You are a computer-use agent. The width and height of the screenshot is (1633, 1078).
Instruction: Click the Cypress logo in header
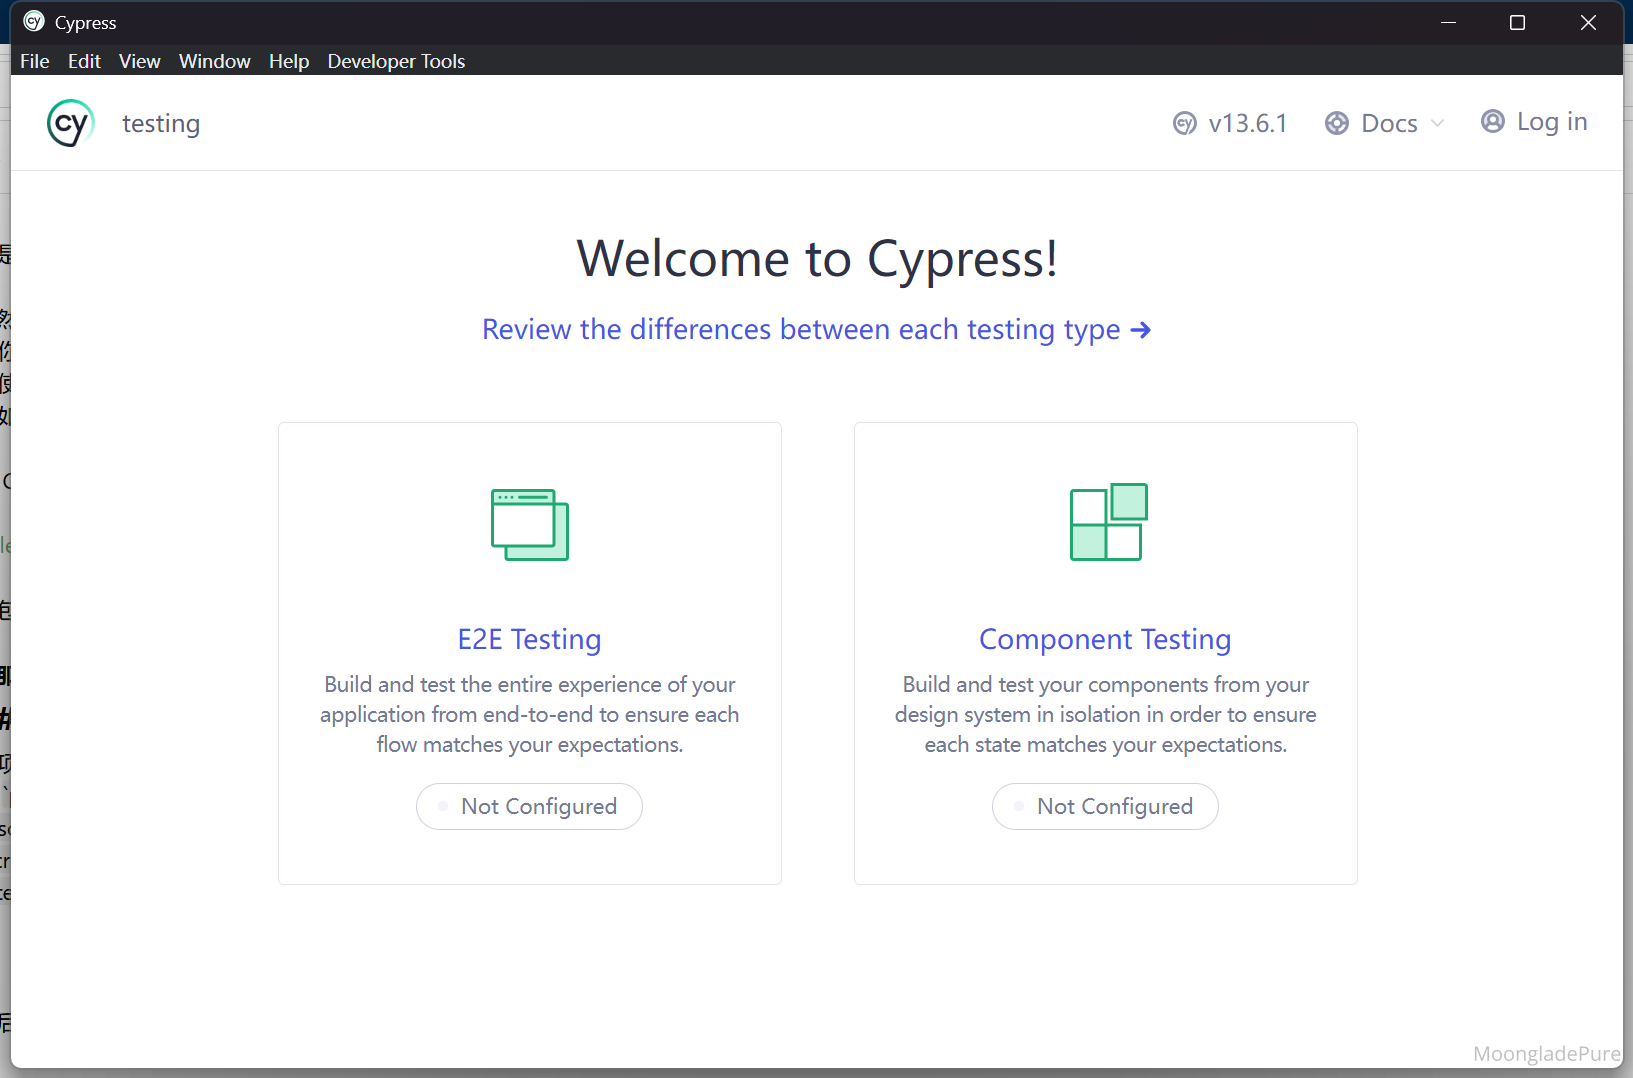70,123
